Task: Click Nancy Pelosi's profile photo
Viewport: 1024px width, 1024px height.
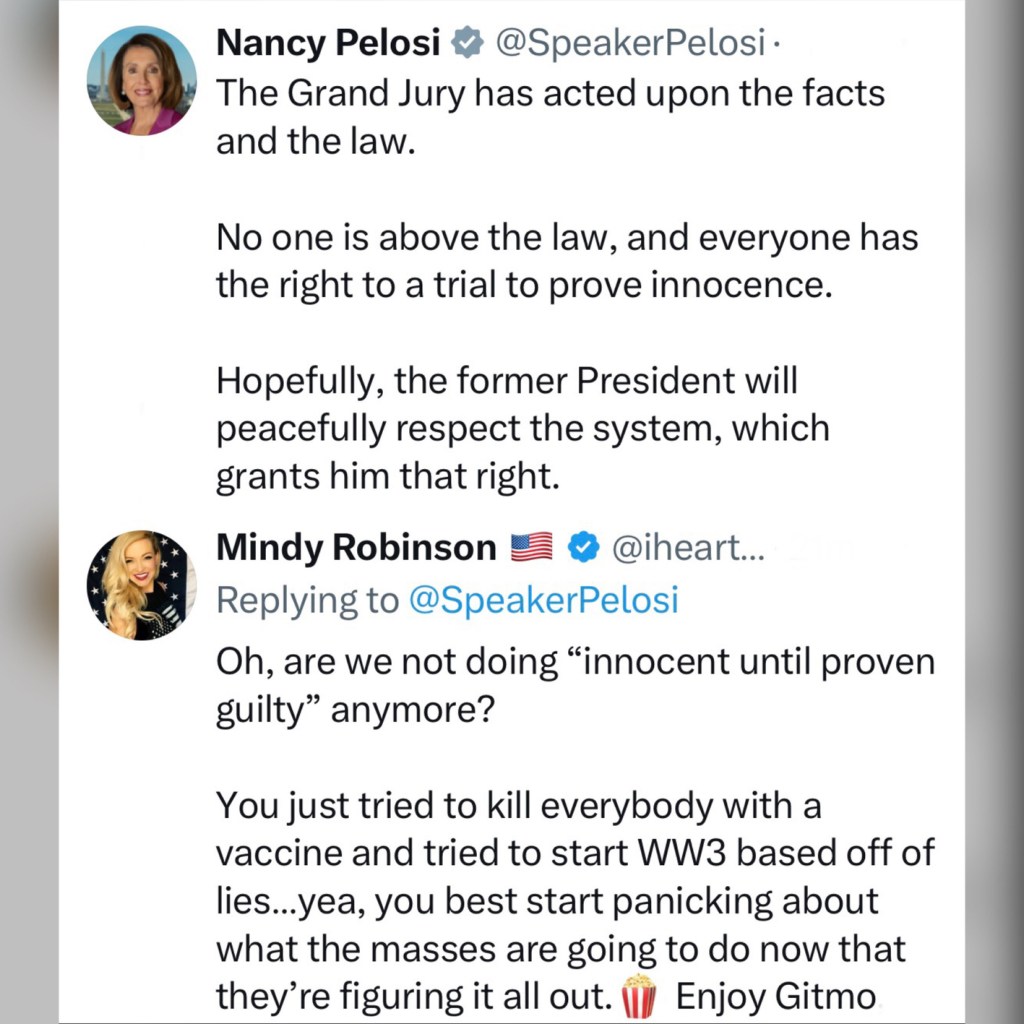Action: [141, 81]
